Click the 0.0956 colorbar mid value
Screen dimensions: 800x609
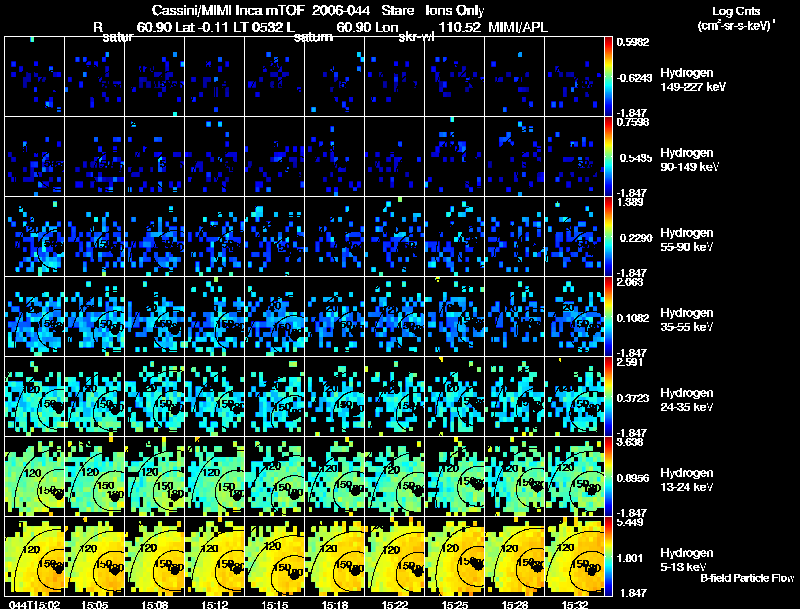(x=633, y=478)
